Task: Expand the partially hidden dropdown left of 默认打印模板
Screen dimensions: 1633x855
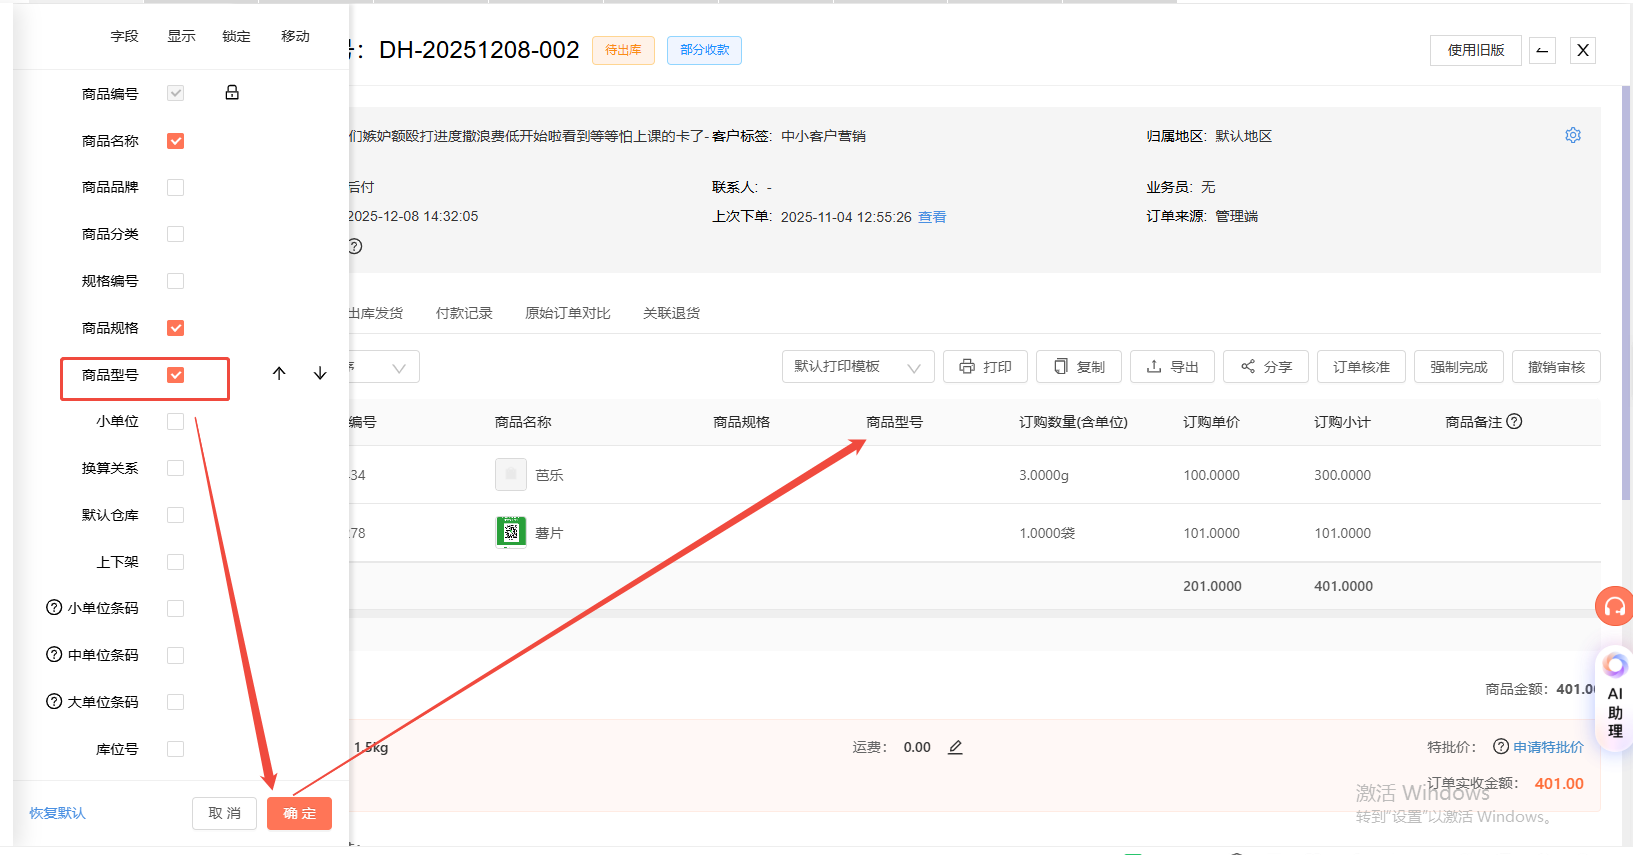Action: 385,367
